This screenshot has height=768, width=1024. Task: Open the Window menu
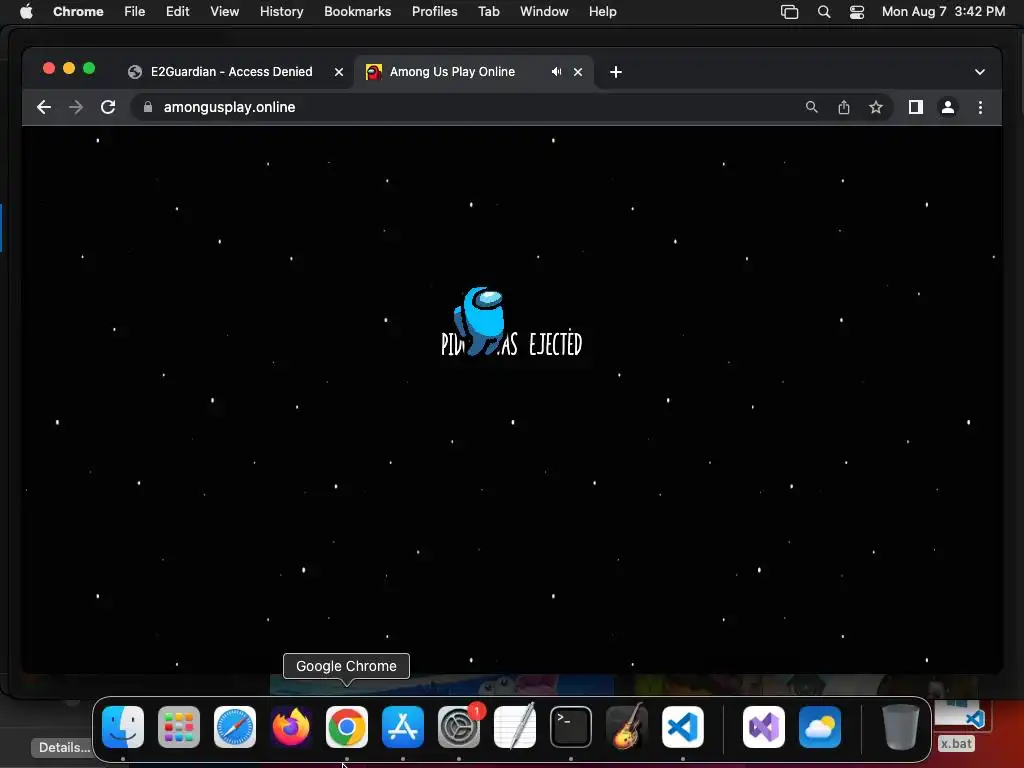(x=544, y=12)
